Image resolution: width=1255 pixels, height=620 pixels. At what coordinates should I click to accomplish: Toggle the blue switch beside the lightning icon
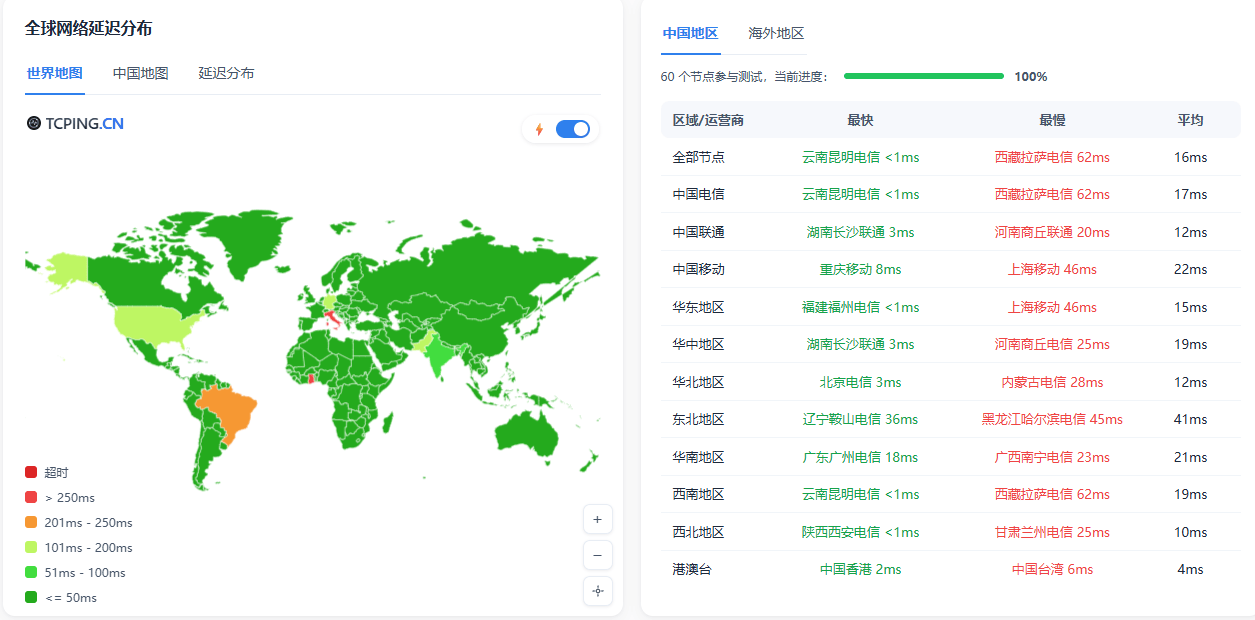tap(573, 129)
